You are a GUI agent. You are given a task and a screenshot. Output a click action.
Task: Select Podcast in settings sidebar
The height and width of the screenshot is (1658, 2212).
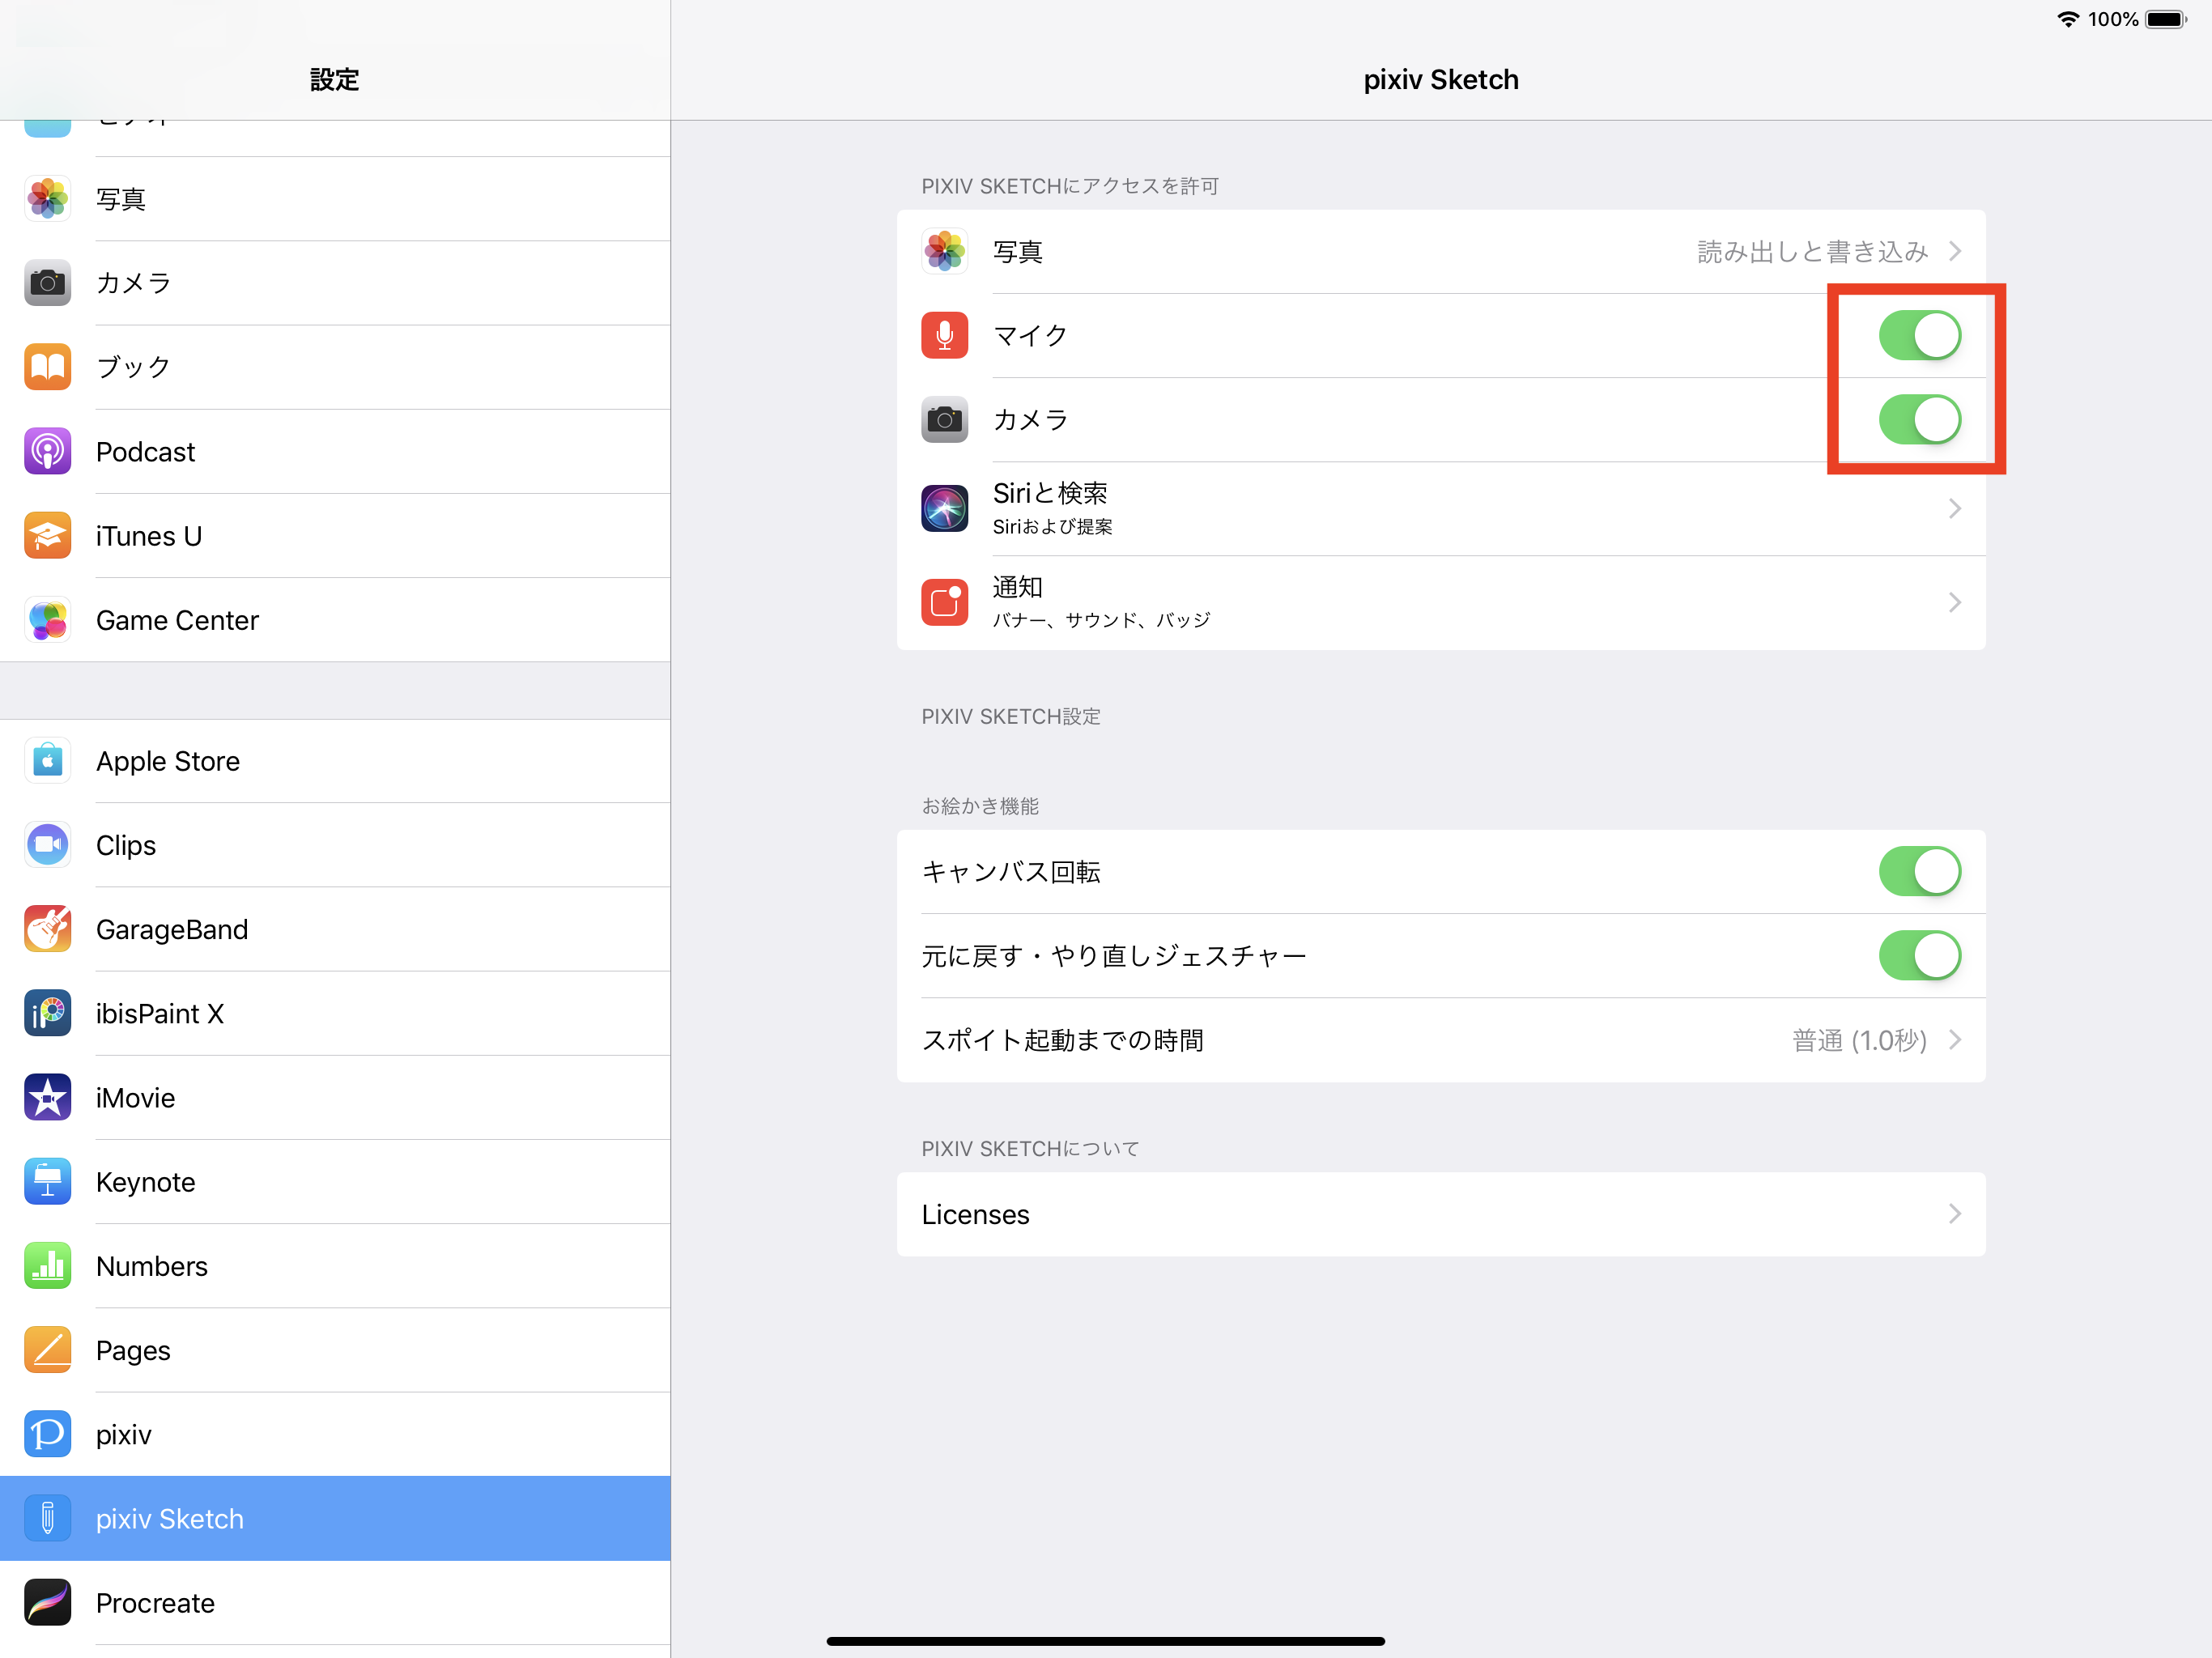(335, 451)
